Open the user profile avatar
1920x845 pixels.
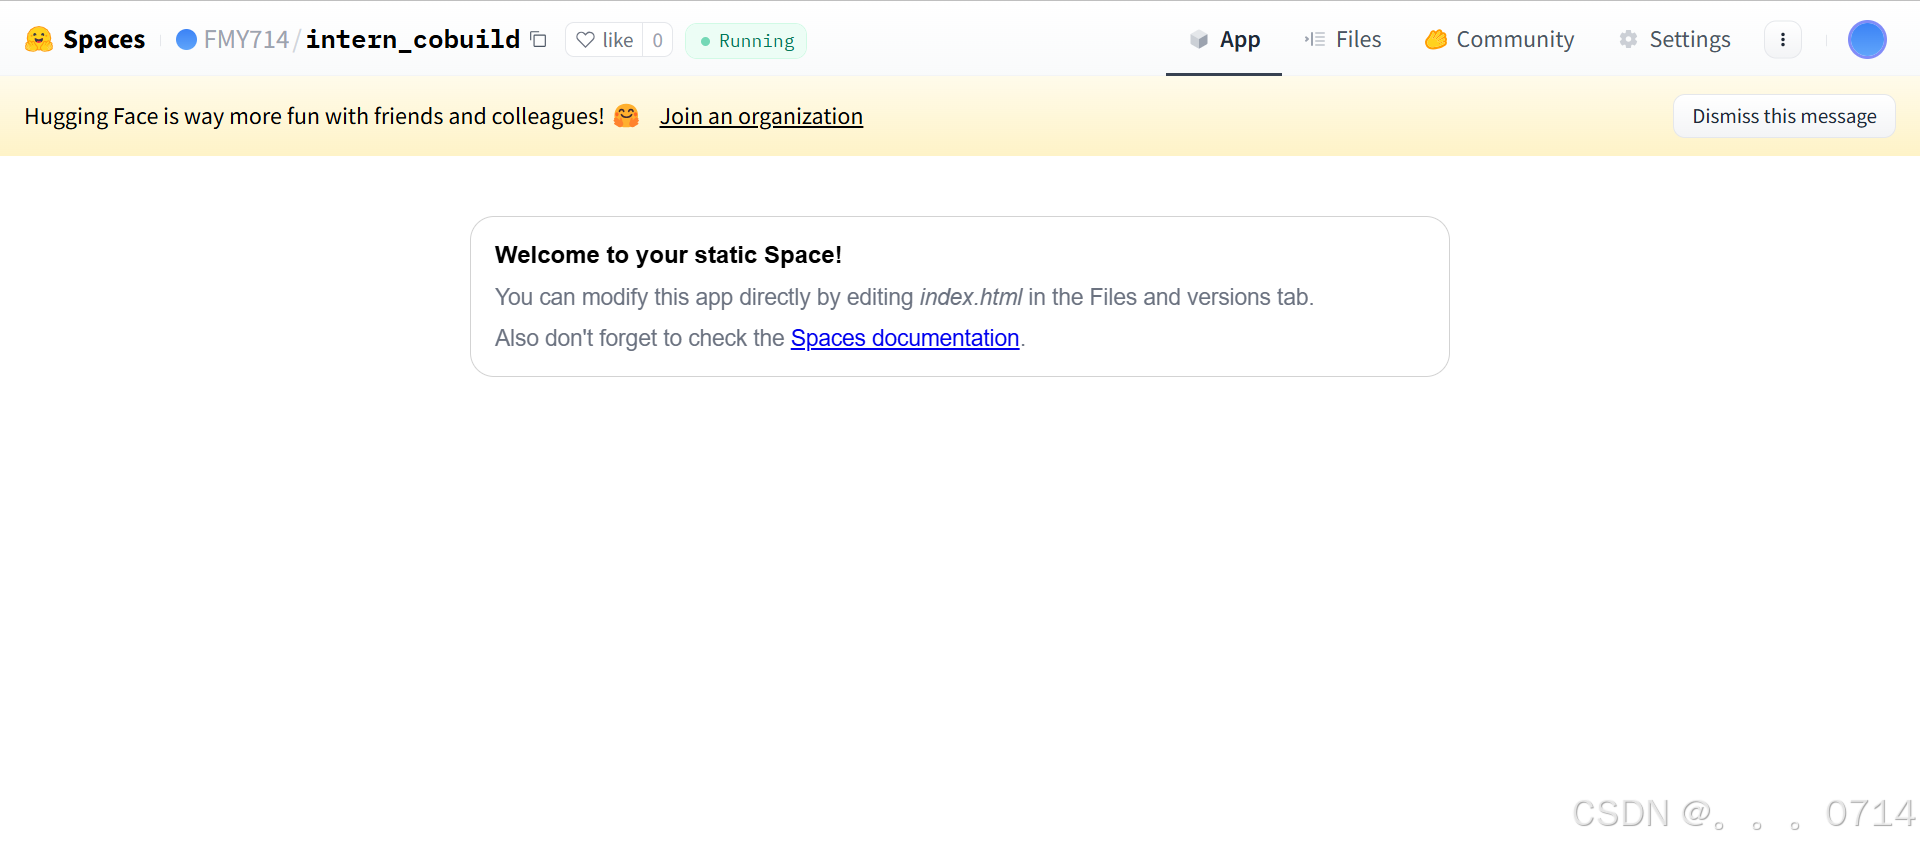click(x=1866, y=40)
